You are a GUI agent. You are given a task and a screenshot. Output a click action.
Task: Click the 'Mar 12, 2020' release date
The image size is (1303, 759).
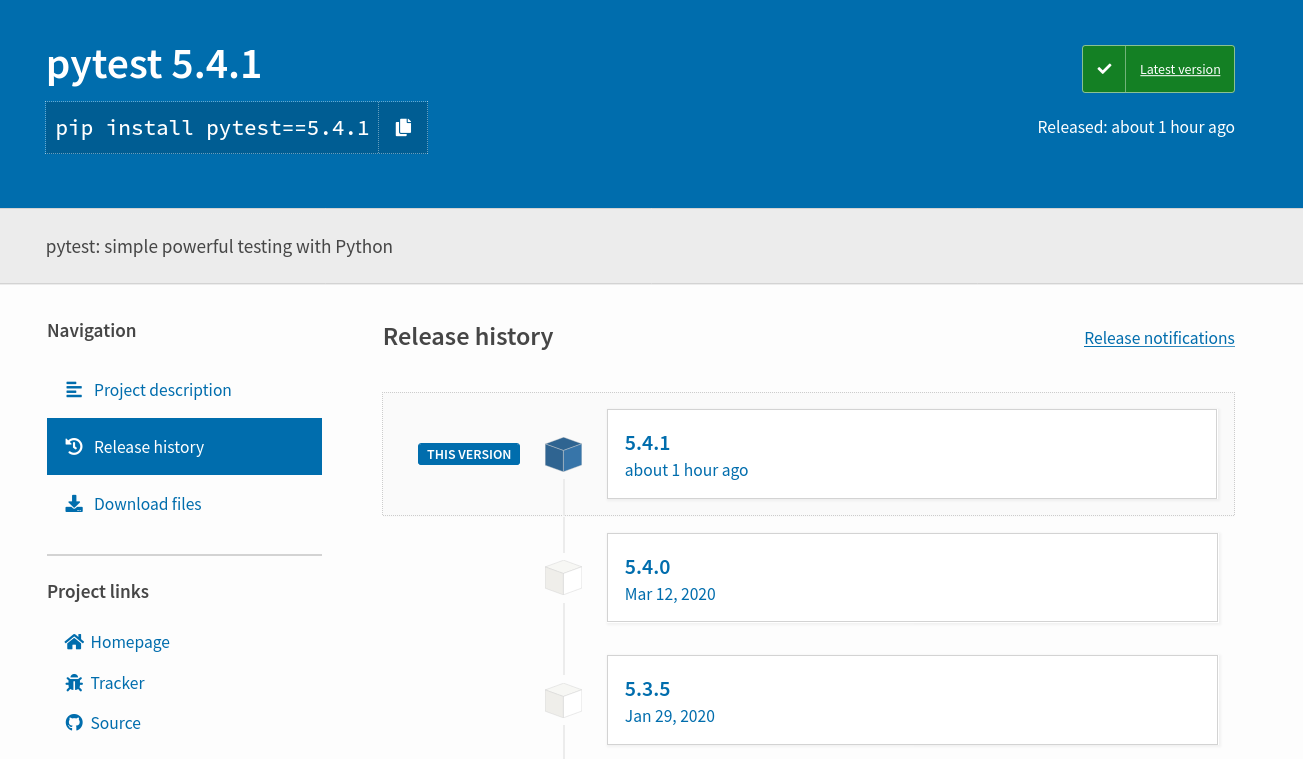(670, 594)
